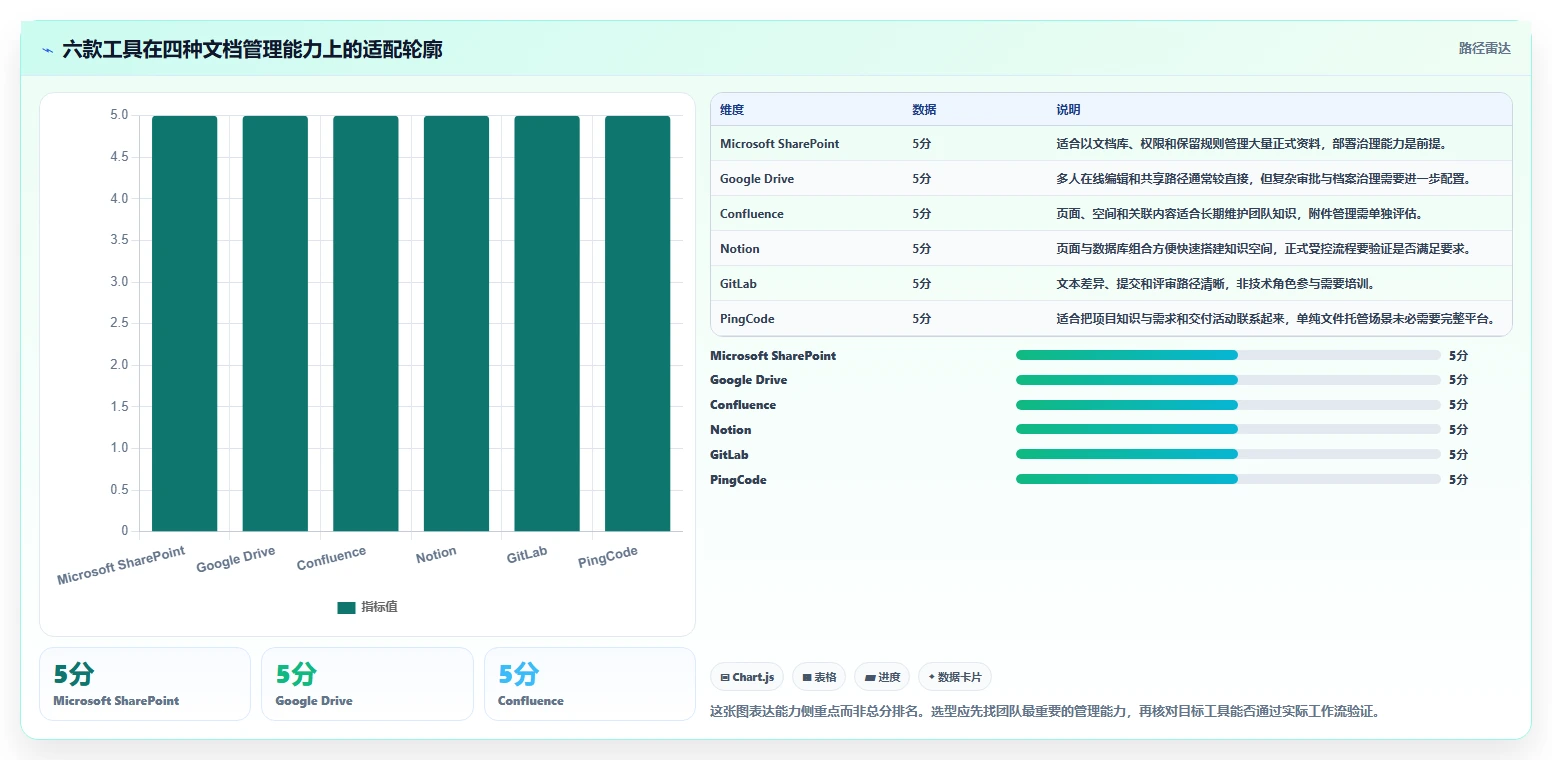Click the Google Drive x-axis label
1552x760 pixels.
(236, 559)
